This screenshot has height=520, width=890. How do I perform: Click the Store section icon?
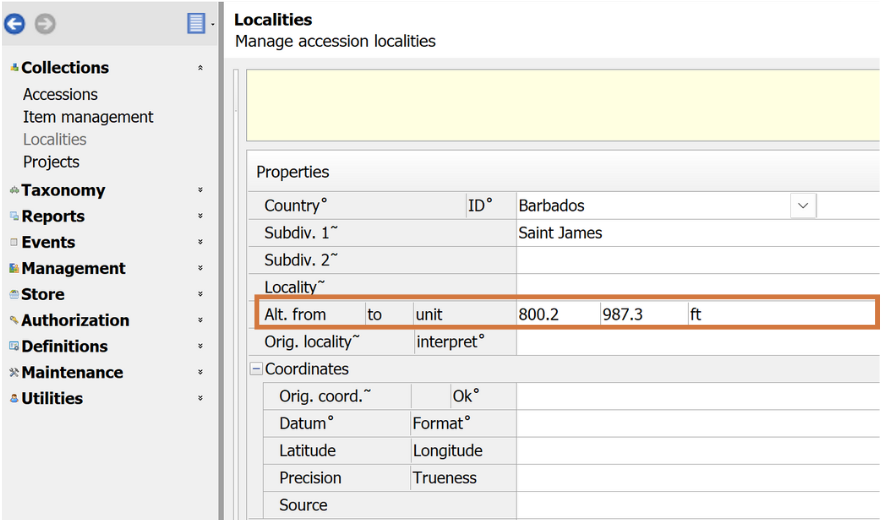tap(14, 294)
